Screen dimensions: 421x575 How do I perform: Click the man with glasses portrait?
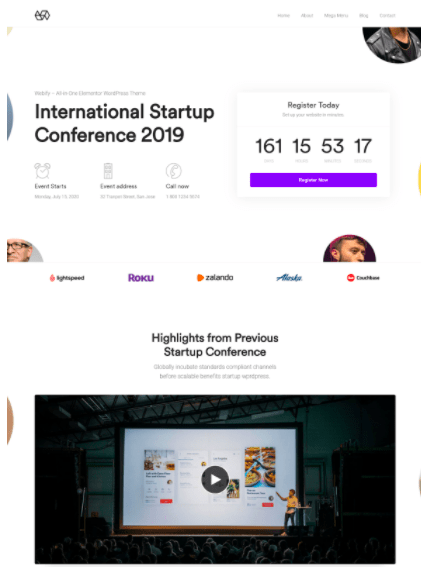click(x=25, y=250)
